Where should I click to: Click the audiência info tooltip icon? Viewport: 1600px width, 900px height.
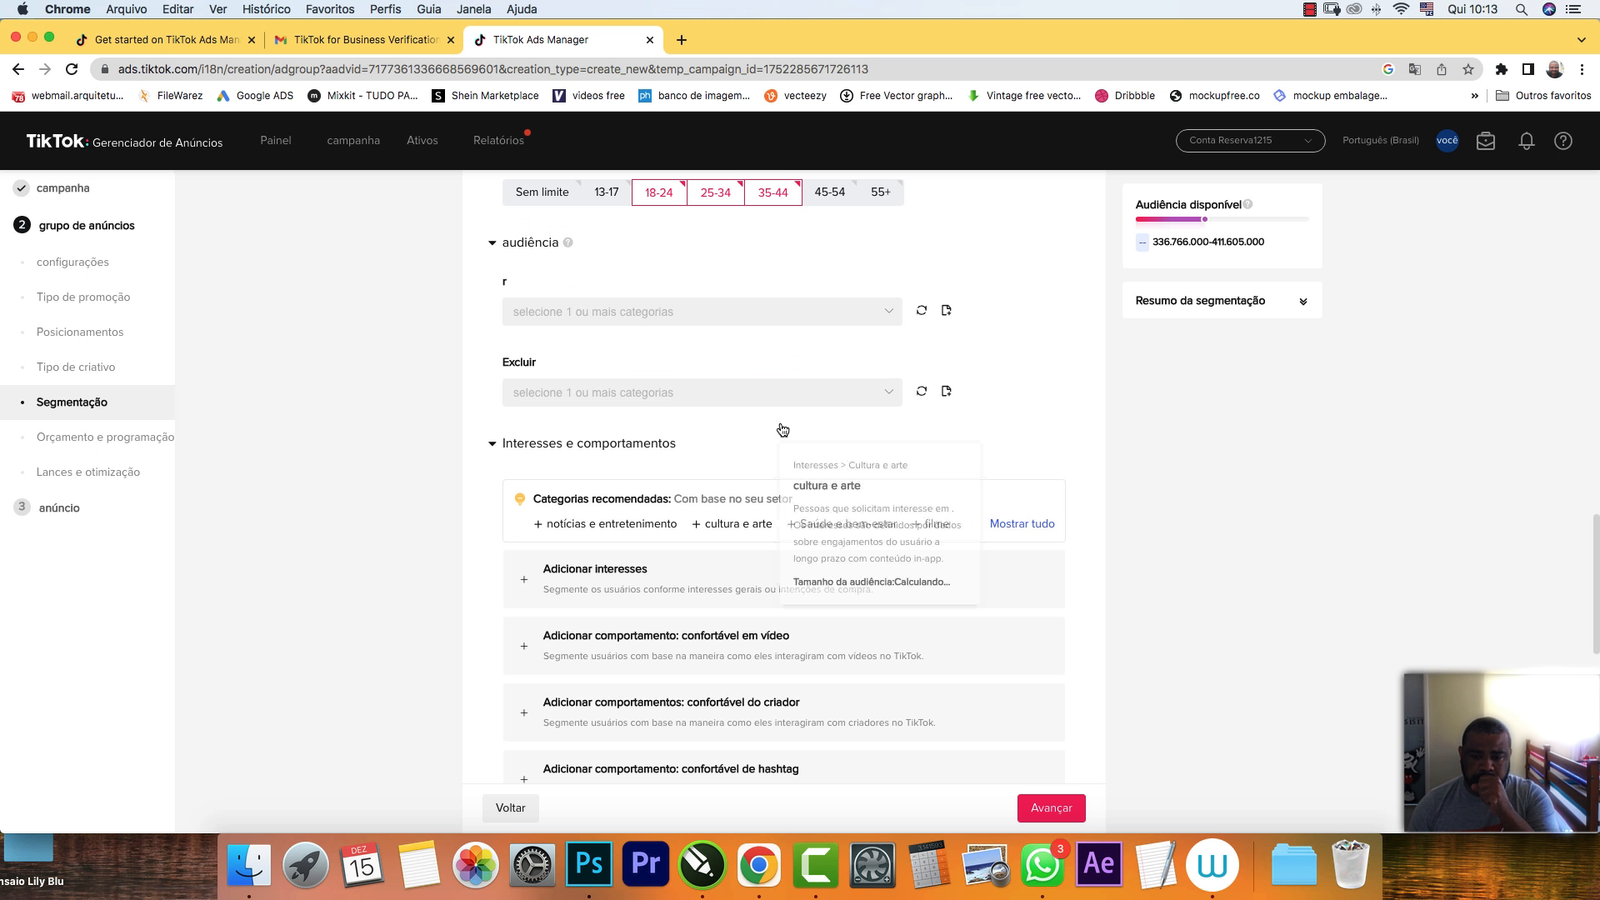click(568, 242)
